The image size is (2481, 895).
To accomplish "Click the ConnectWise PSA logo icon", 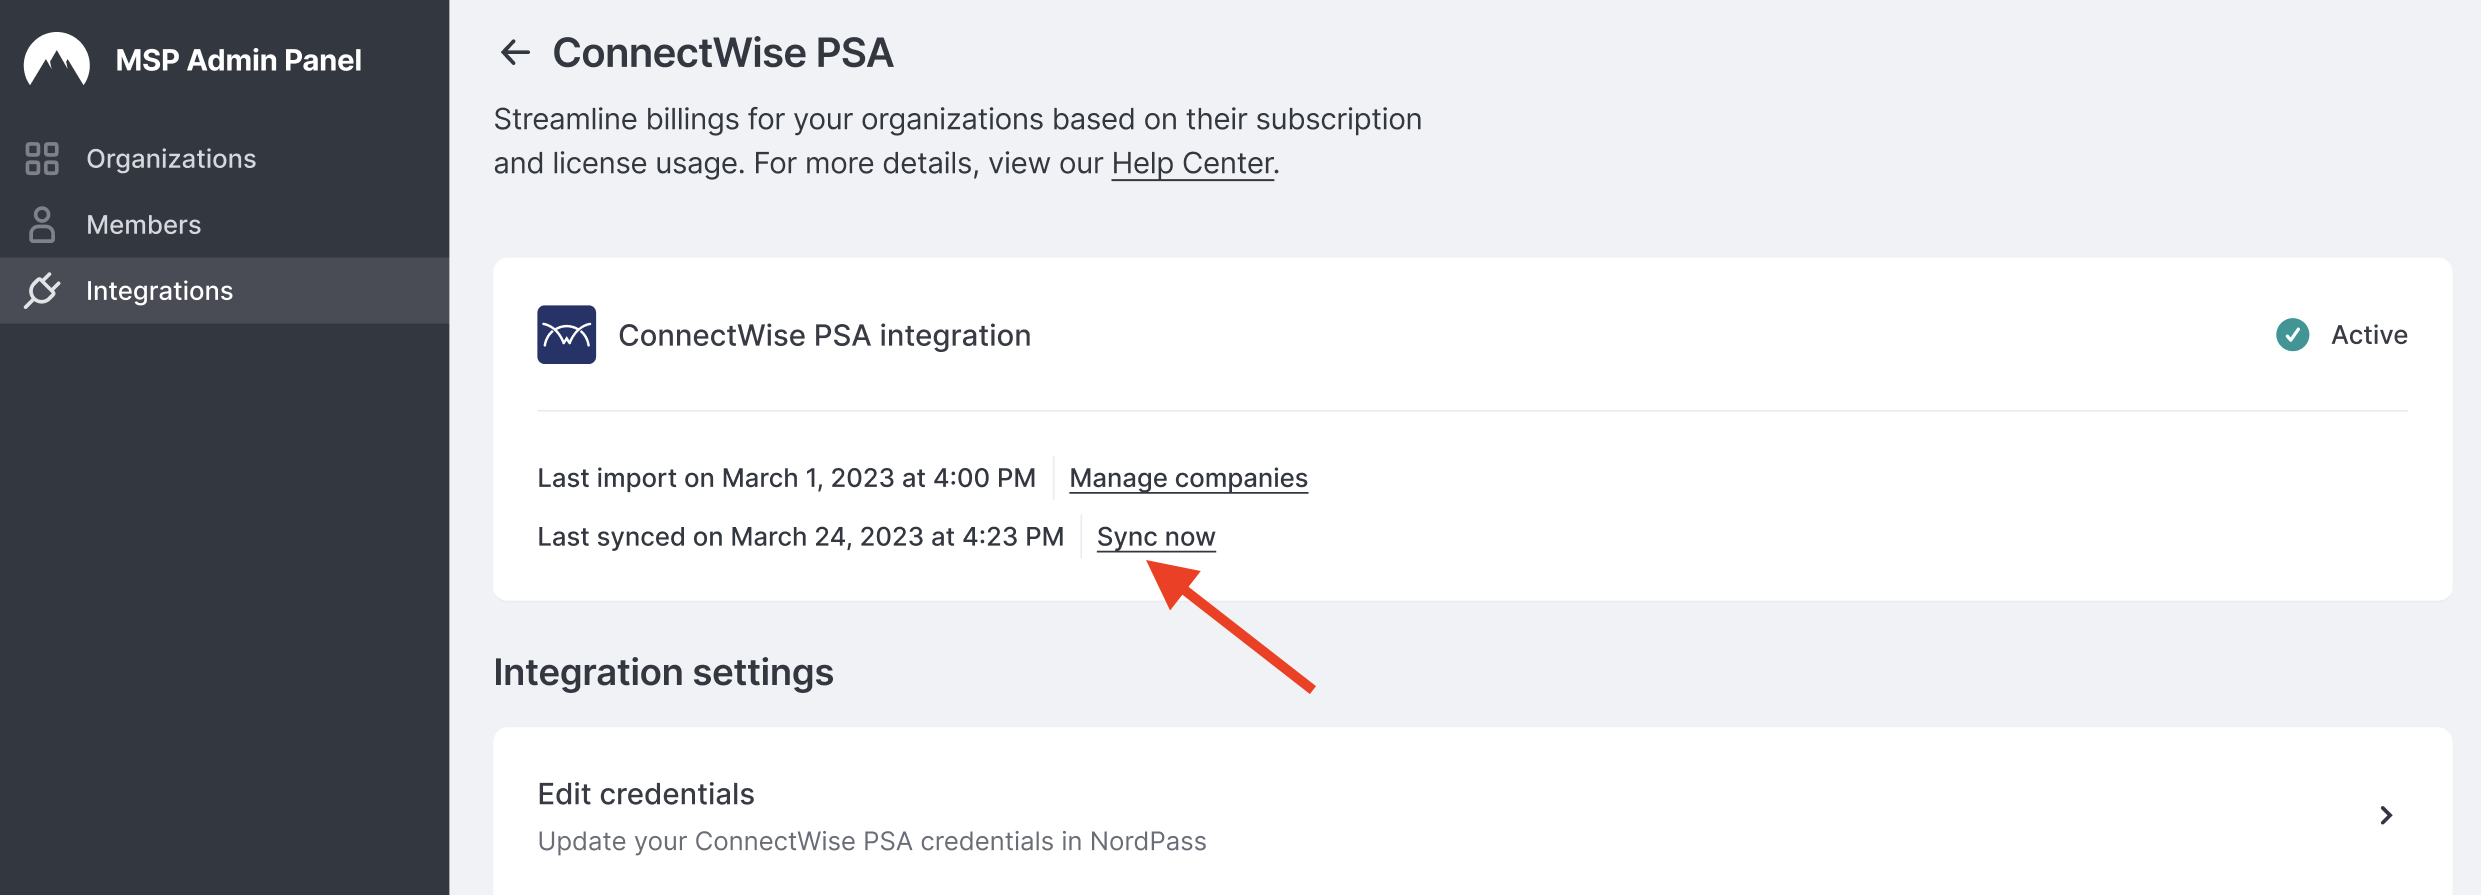I will pyautogui.click(x=567, y=335).
